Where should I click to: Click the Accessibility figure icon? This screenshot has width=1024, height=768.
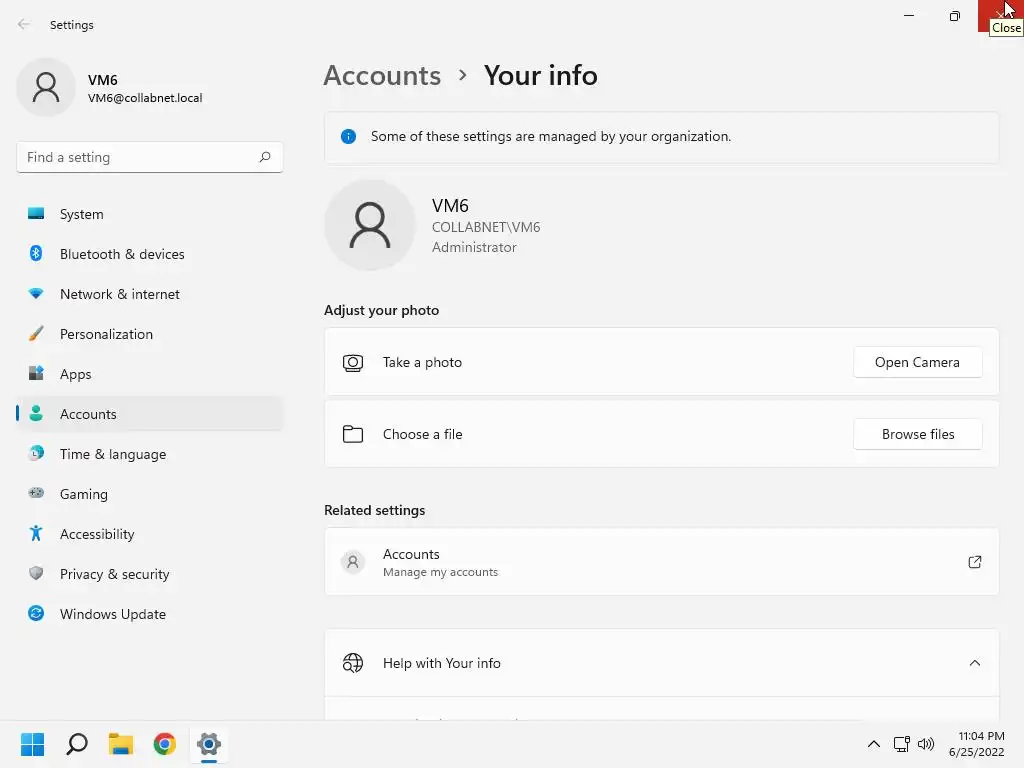tap(36, 534)
